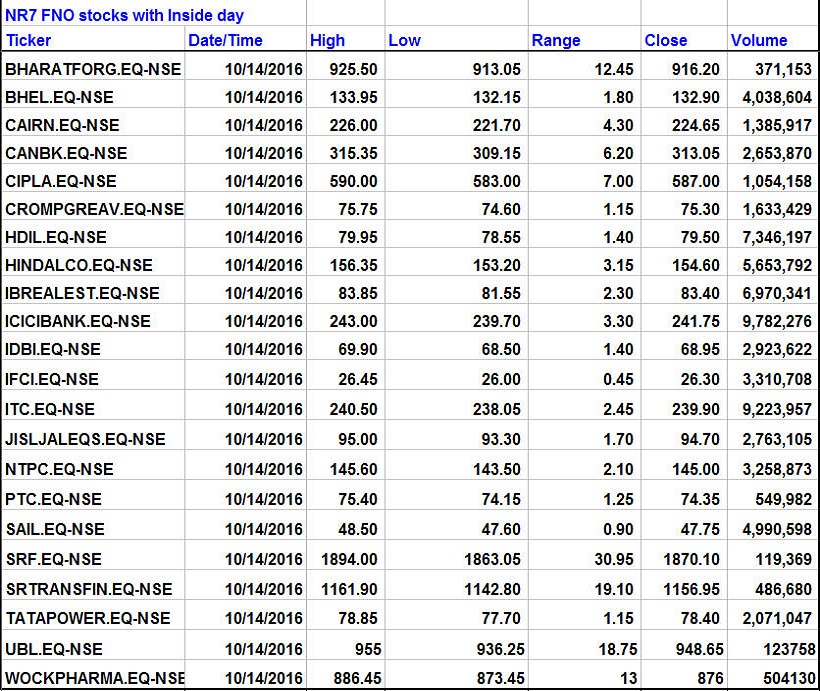Click the CIPLA.EQ-NSE ticker cell
Screen dimensions: 820x691
click(x=61, y=181)
